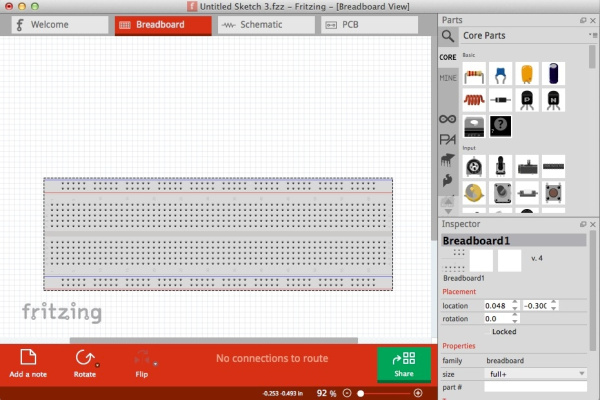Switch to the Schematic tab

tap(266, 25)
